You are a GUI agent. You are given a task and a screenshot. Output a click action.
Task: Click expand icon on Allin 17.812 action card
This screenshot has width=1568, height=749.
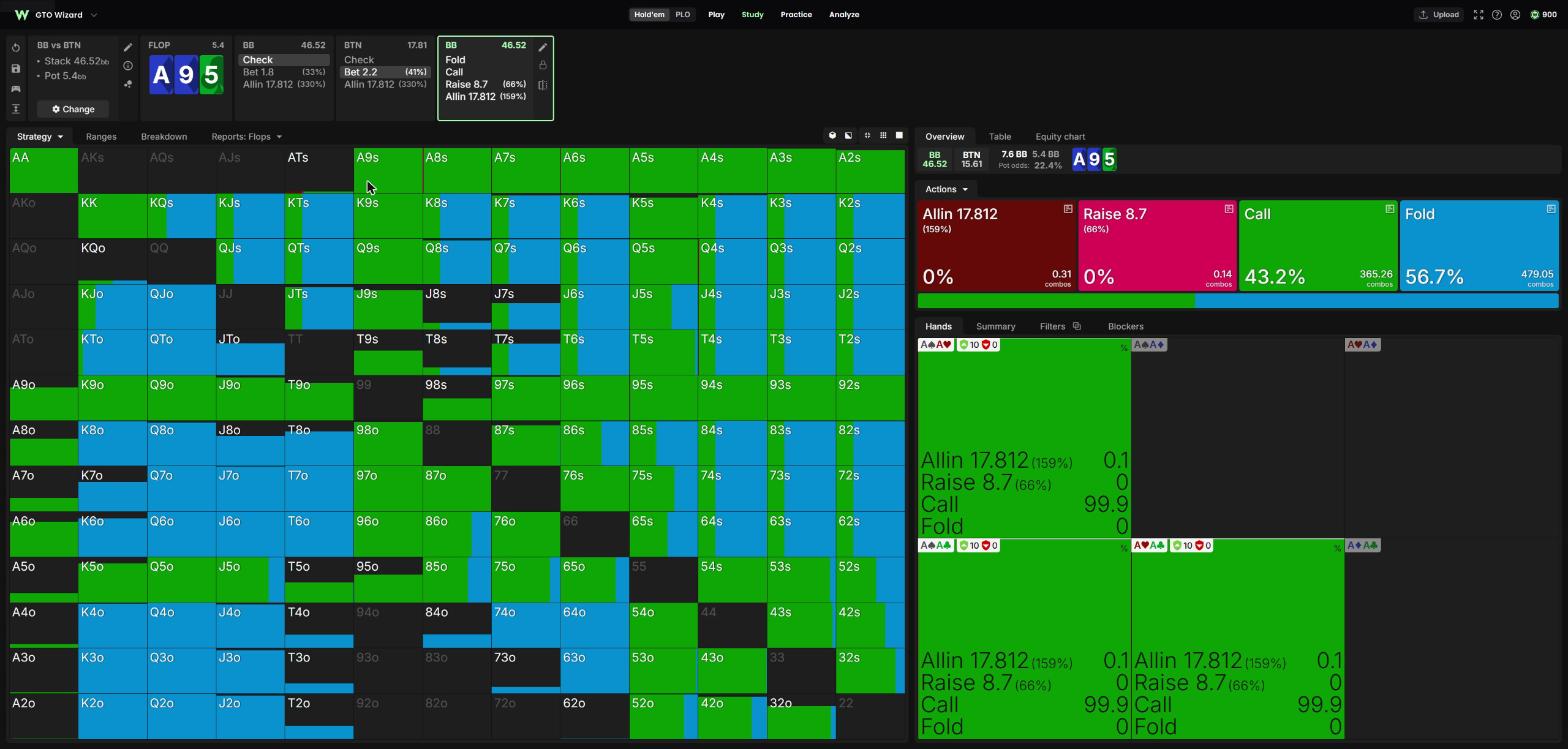point(1068,209)
